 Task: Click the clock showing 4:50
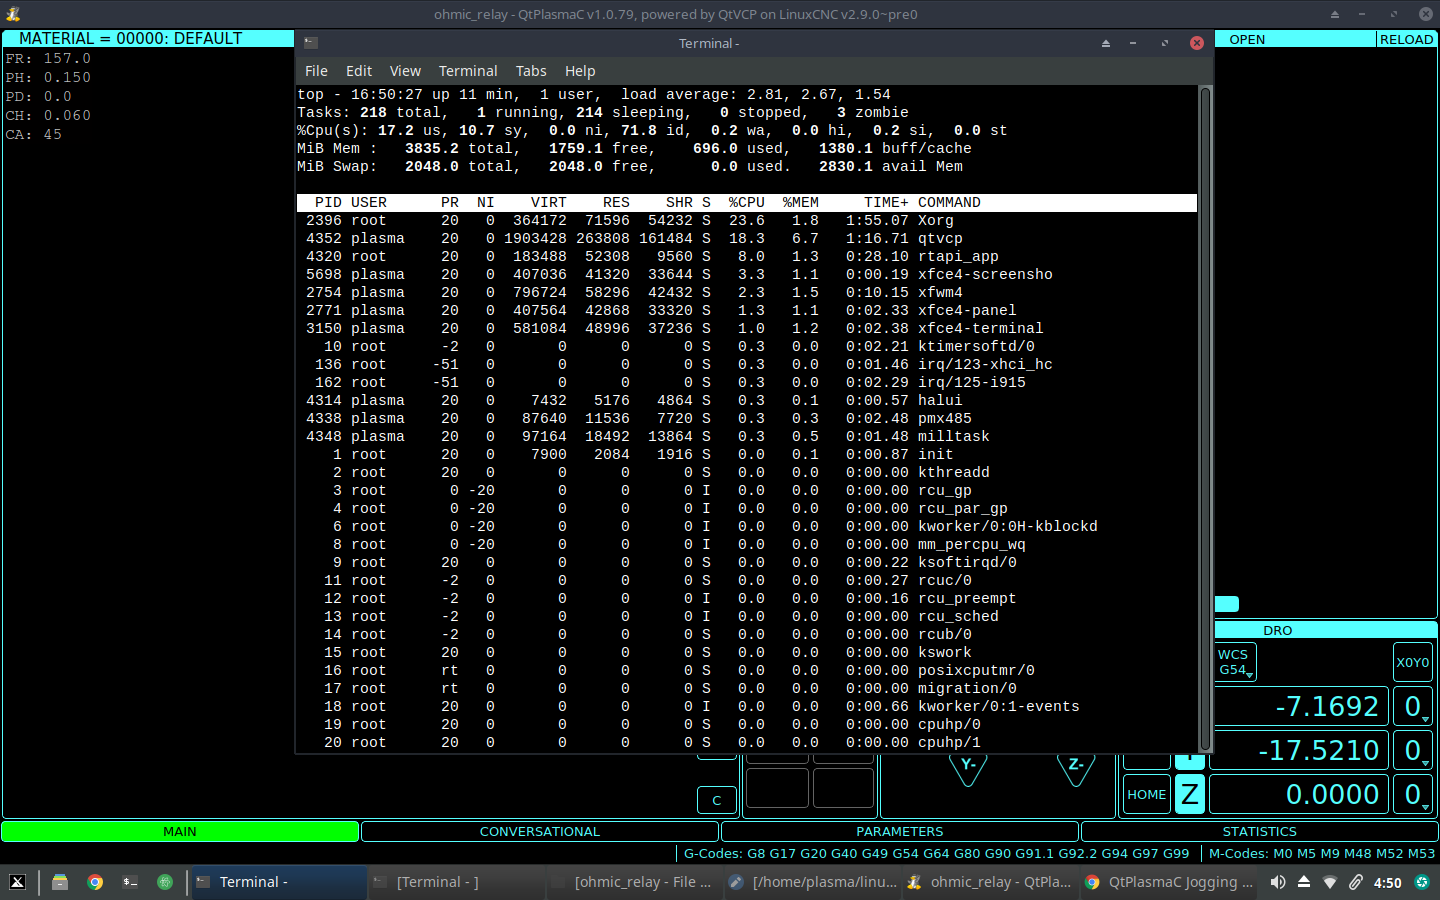coord(1387,882)
